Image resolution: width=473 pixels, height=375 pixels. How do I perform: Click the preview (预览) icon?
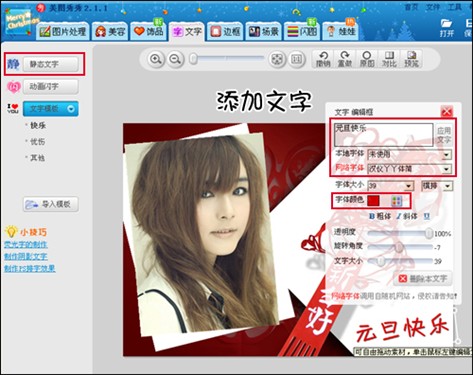(x=411, y=59)
